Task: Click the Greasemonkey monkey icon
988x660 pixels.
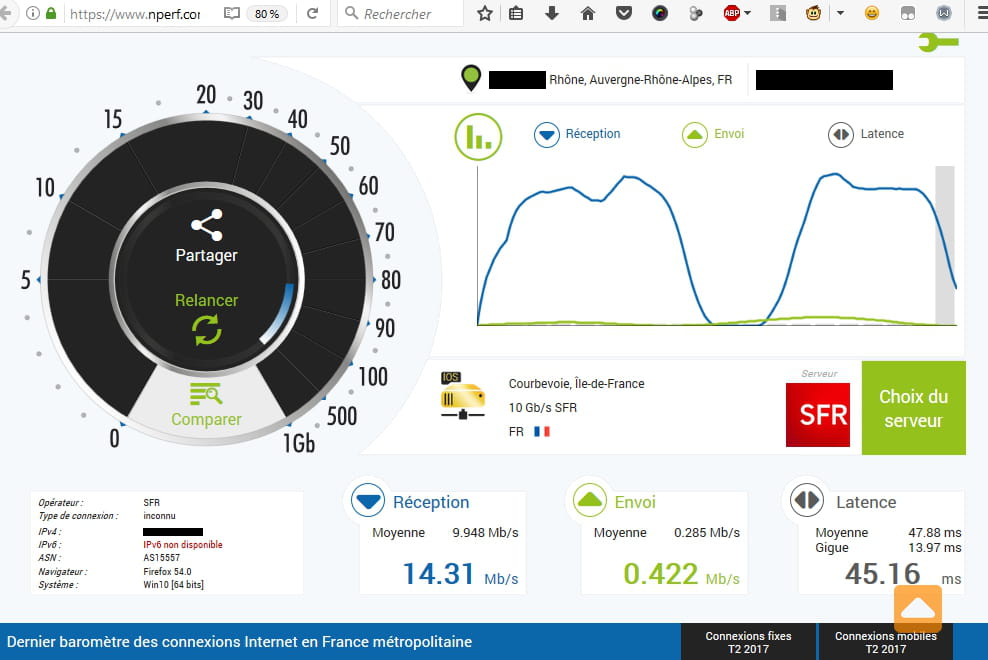Action: 813,13
